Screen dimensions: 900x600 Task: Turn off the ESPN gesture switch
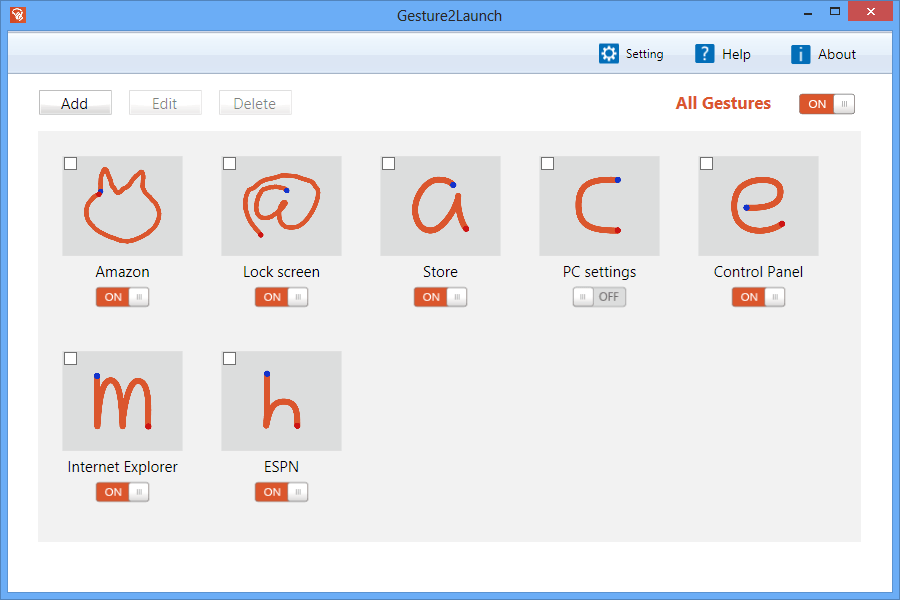click(281, 492)
